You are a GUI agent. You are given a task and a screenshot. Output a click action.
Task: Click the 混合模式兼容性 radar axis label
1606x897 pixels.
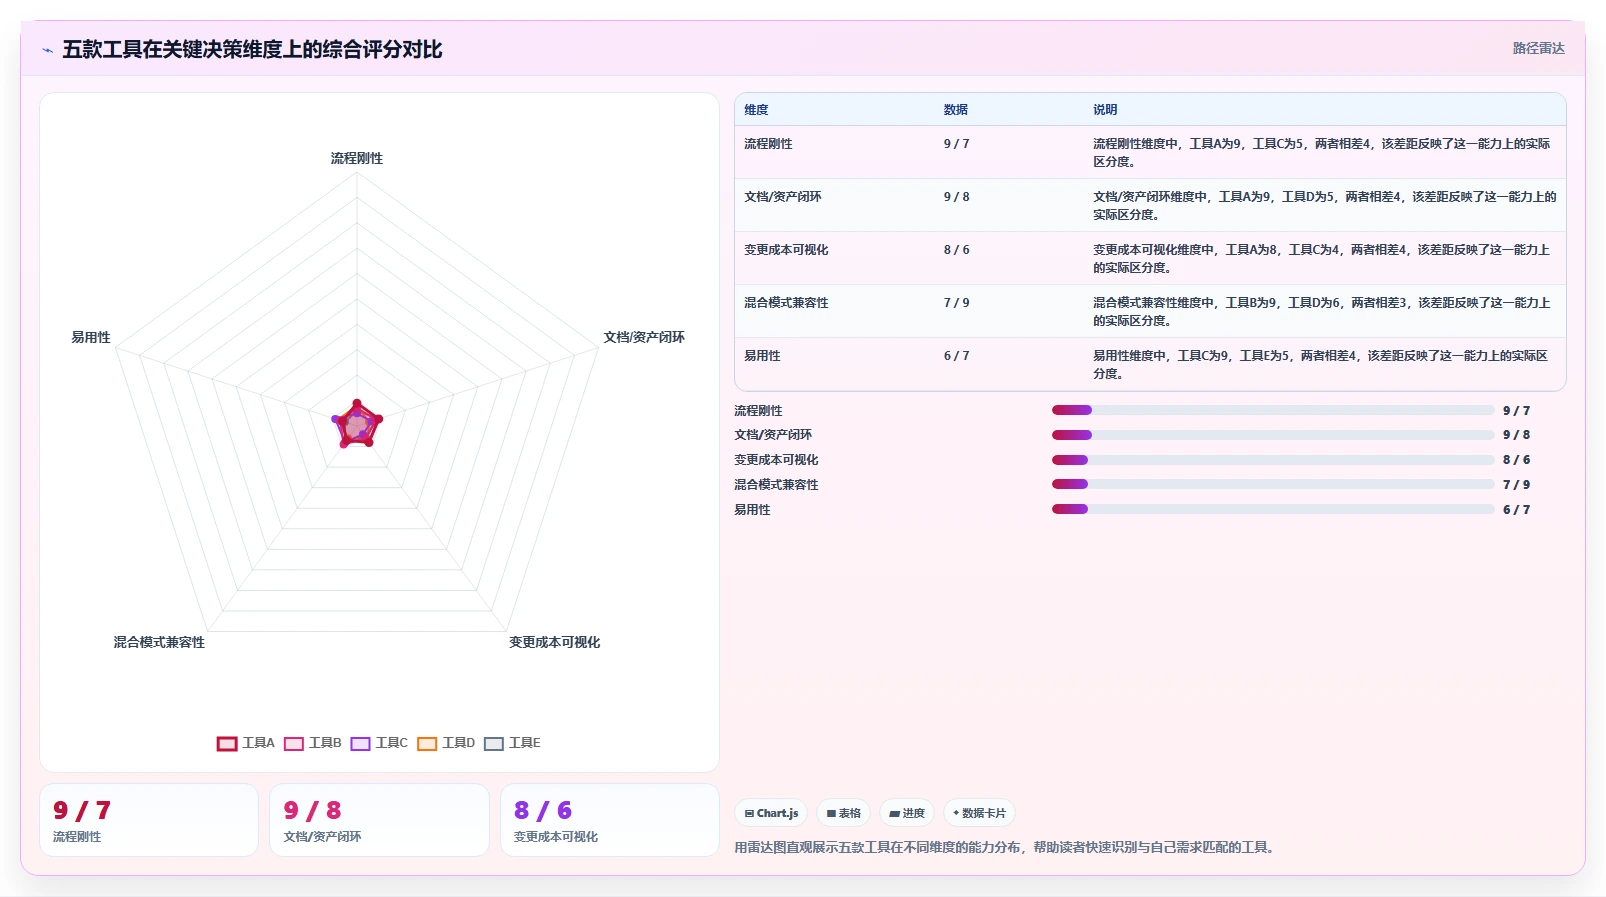159,642
